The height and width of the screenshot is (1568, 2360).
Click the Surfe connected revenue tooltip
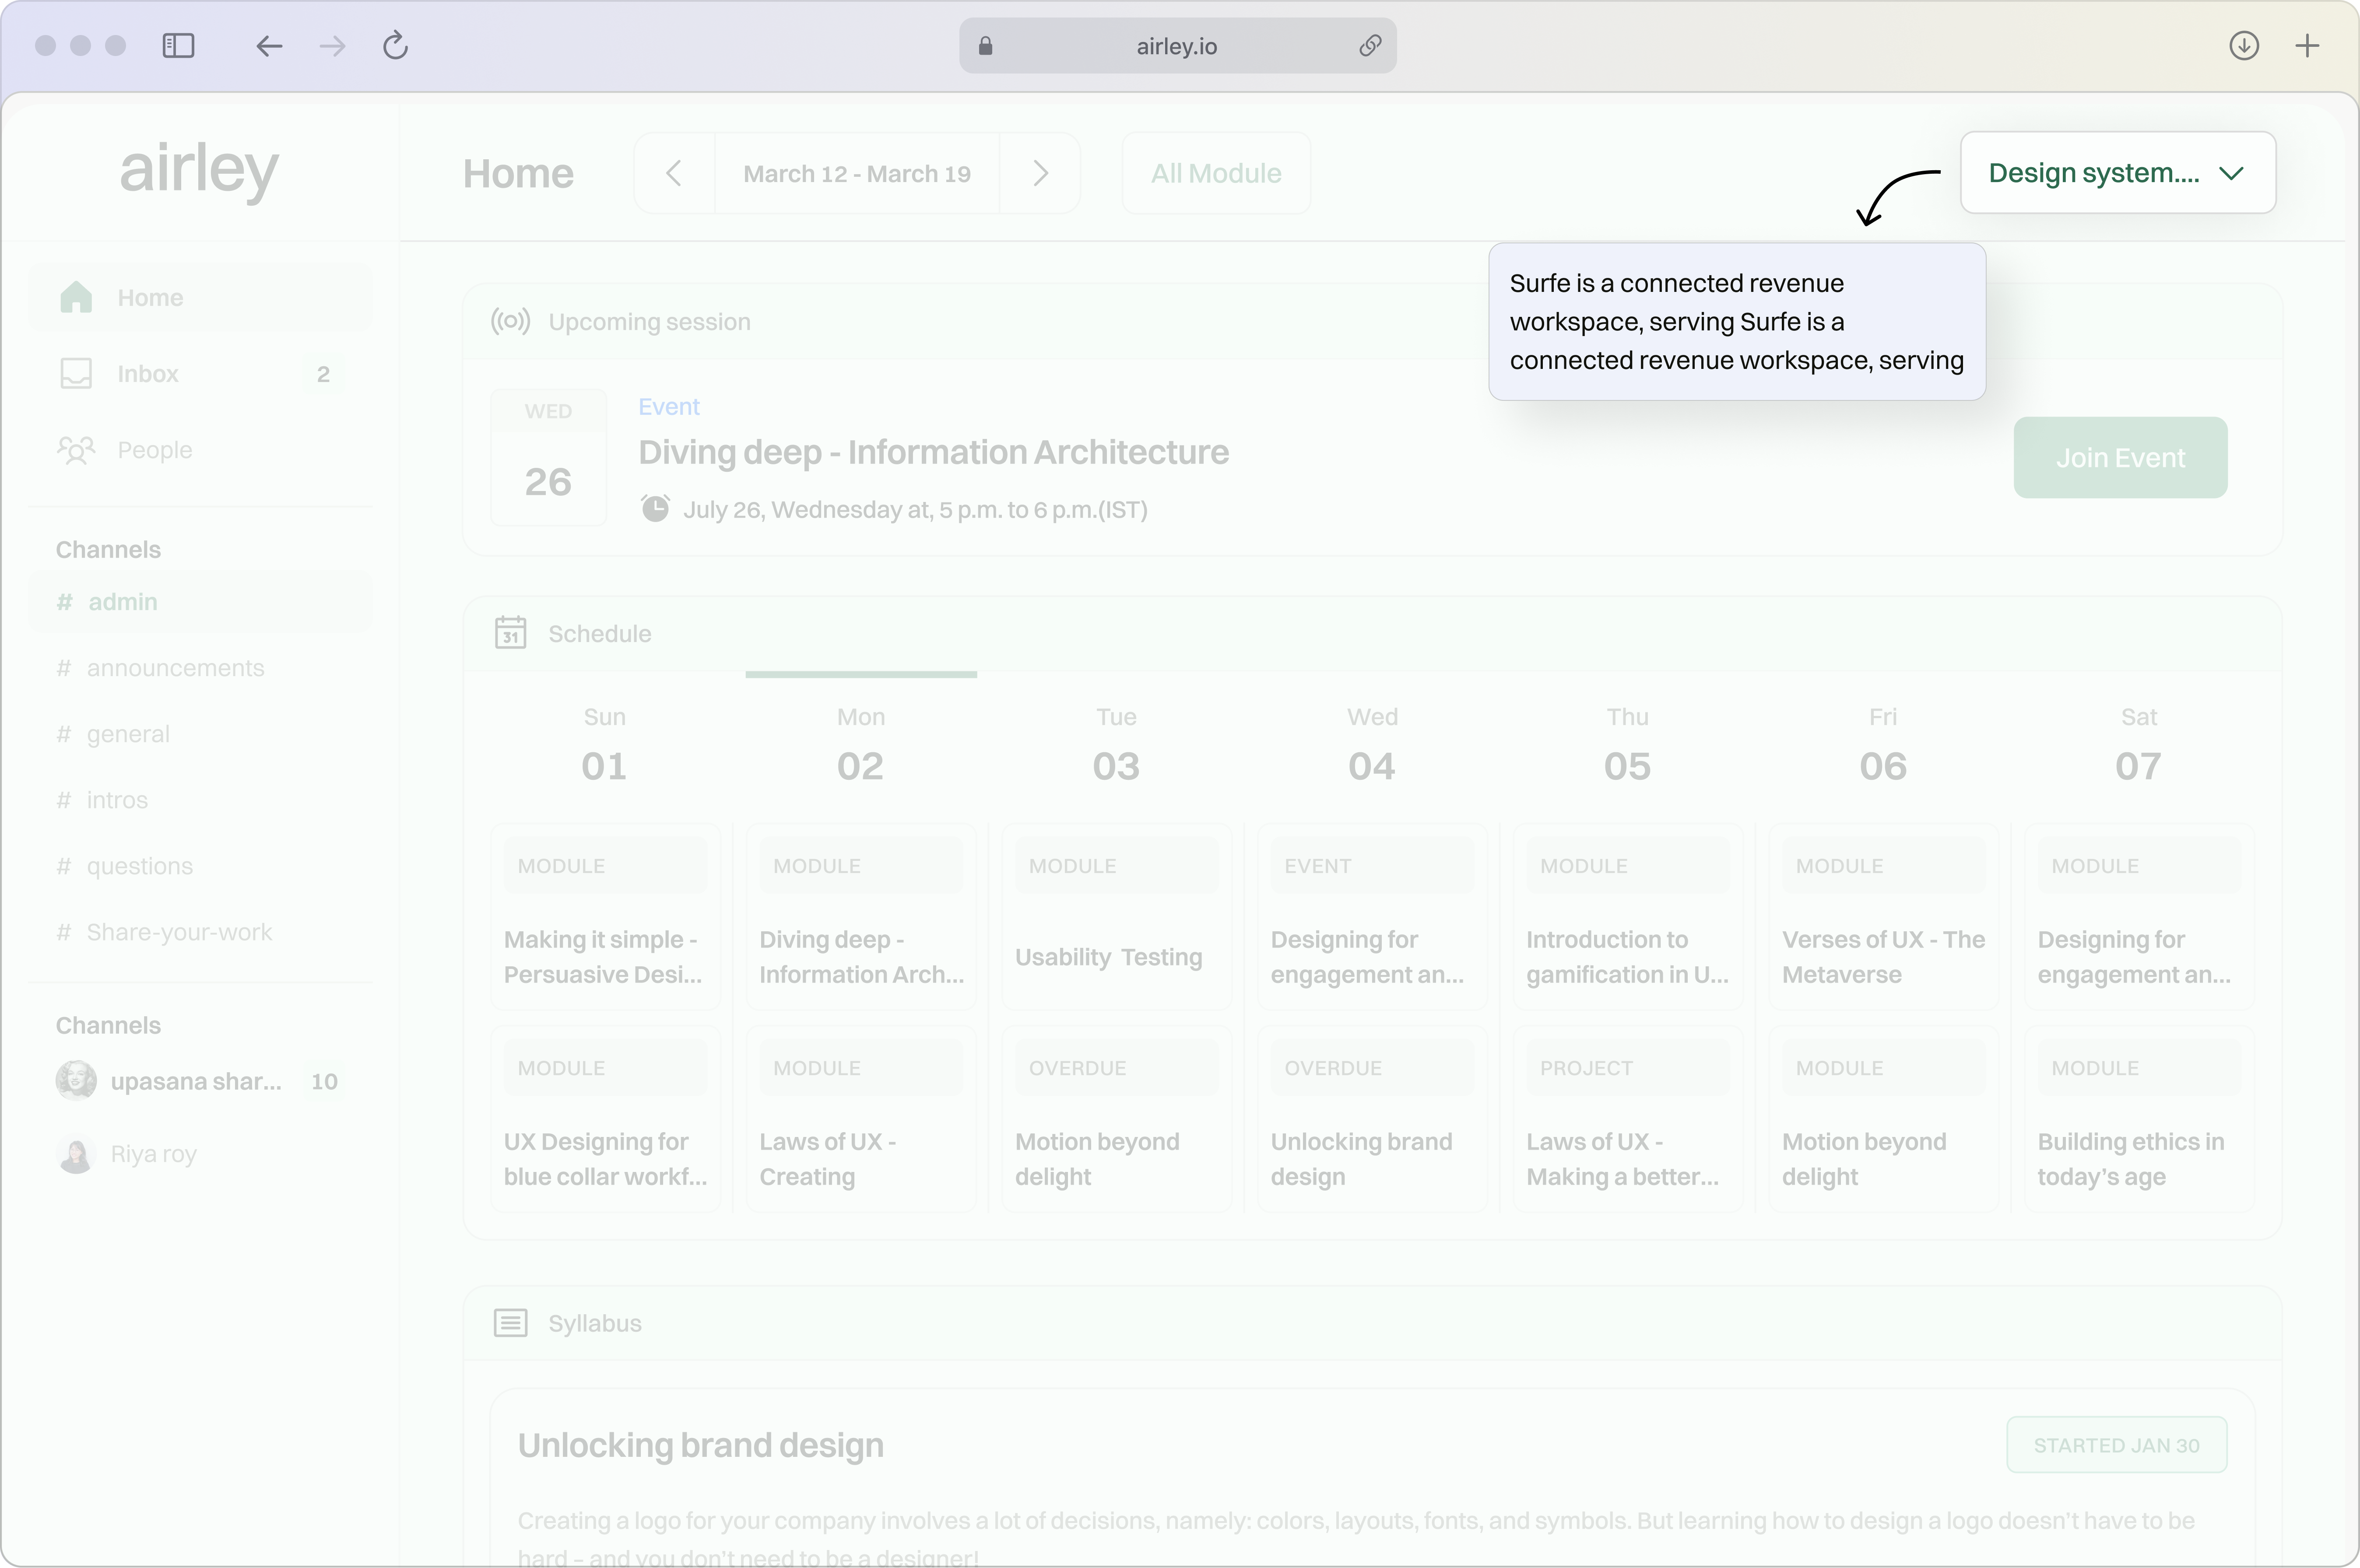click(1737, 322)
